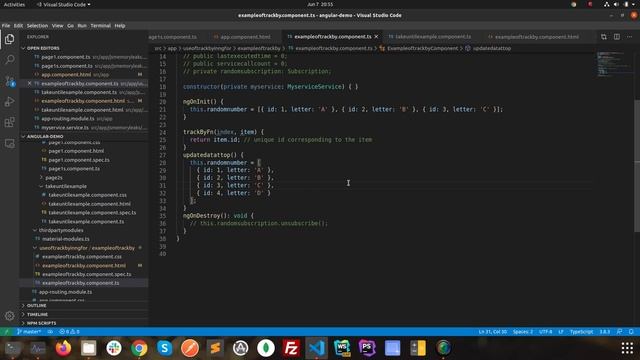
Task: Open the Search view in activity bar
Action: (x=9, y=60)
